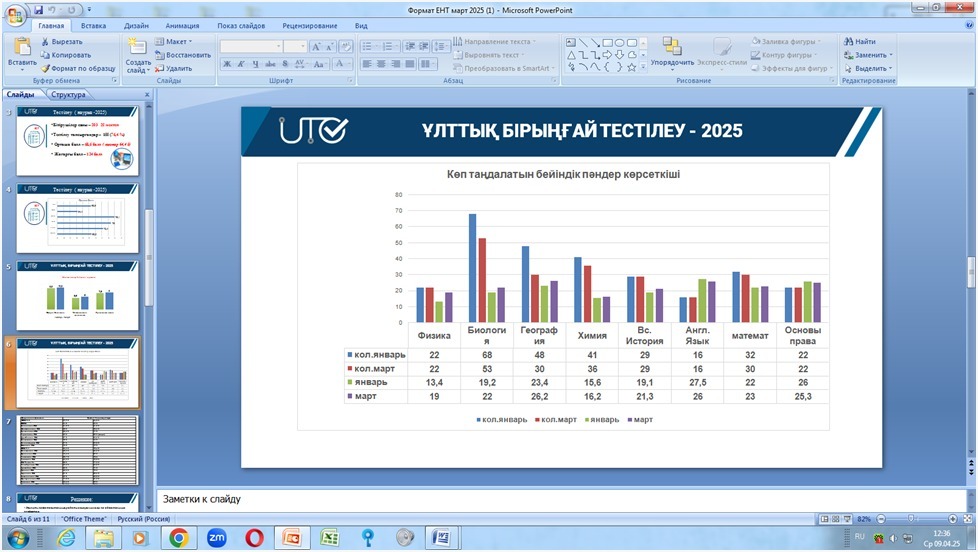Open Excel from the Windows taskbar
Image resolution: width=978 pixels, height=552 pixels.
(326, 537)
